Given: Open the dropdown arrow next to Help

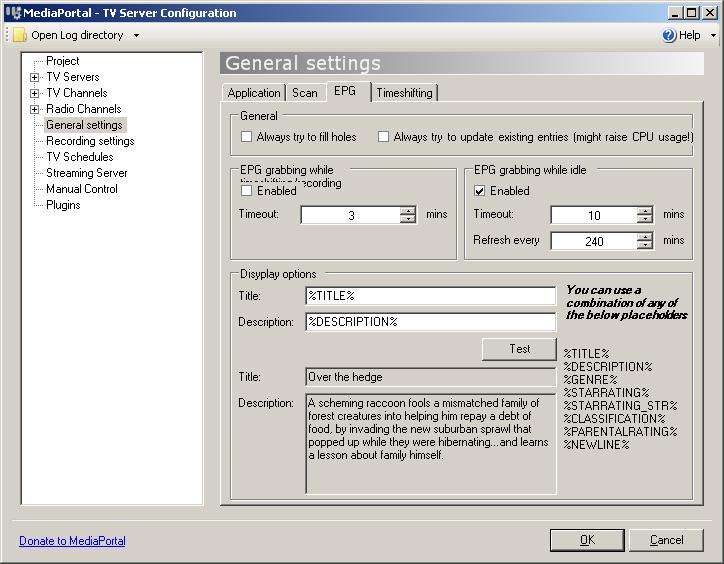Looking at the screenshot, I should (713, 36).
